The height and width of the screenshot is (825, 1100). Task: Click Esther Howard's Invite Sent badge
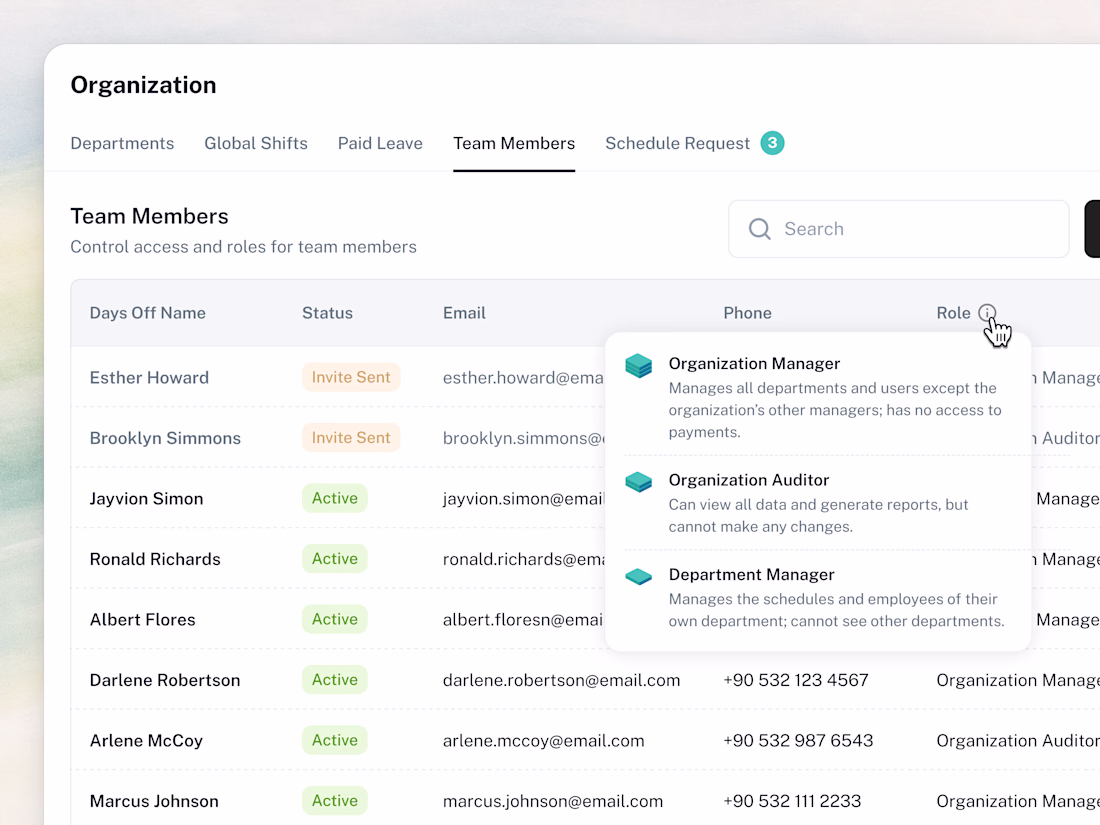pyautogui.click(x=351, y=377)
